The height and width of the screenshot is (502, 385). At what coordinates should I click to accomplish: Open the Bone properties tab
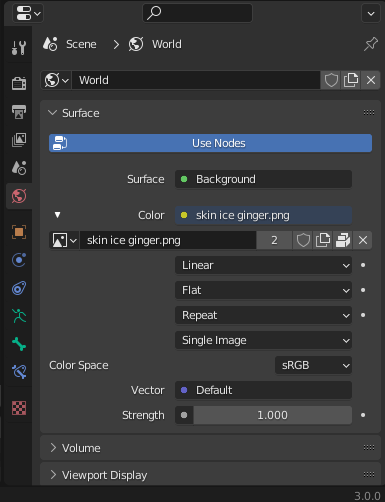19,344
